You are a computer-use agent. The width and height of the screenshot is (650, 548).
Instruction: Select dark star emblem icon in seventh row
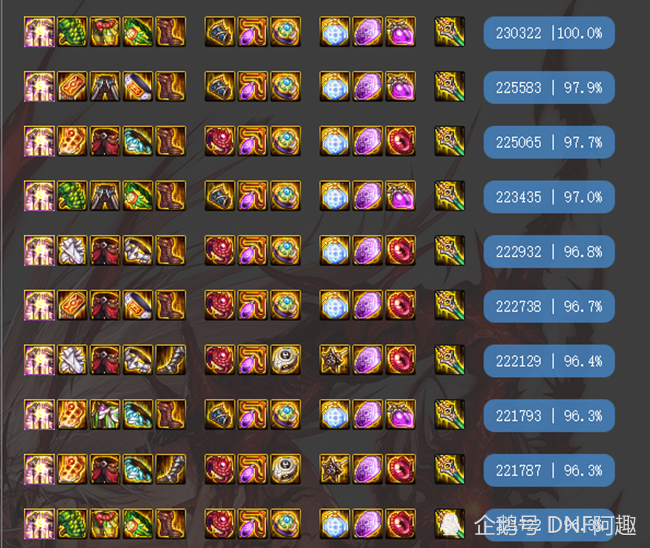point(335,360)
